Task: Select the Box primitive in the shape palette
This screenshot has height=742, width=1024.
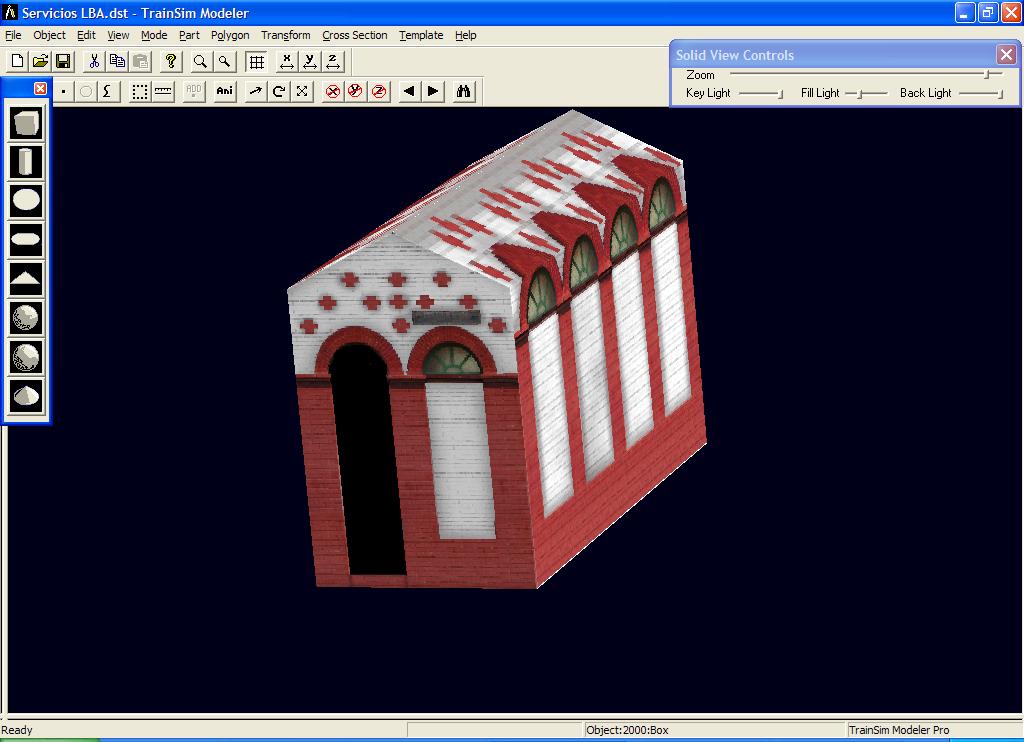Action: pyautogui.click(x=27, y=124)
